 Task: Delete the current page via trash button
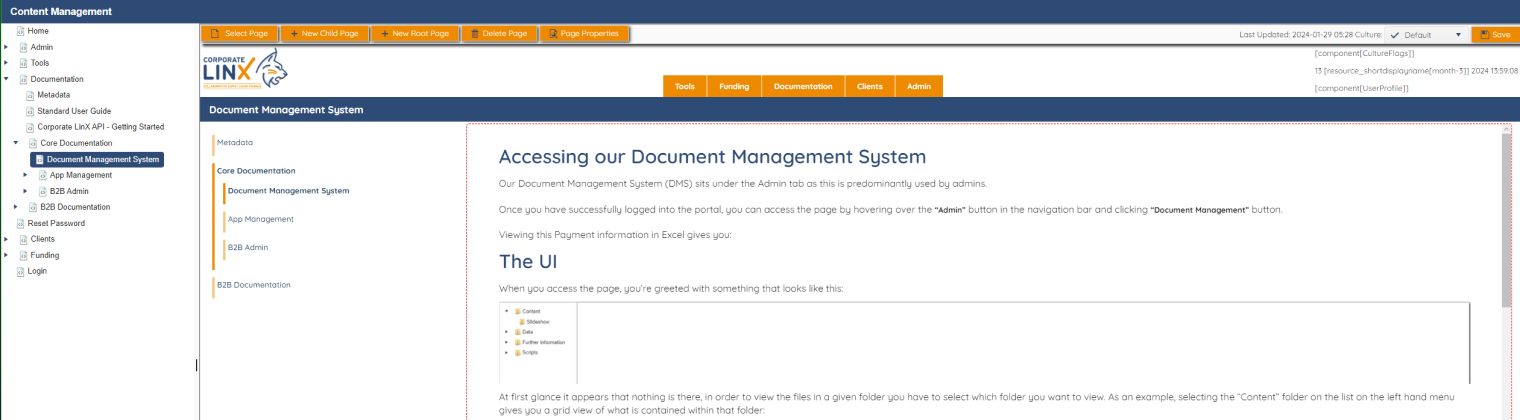498,34
